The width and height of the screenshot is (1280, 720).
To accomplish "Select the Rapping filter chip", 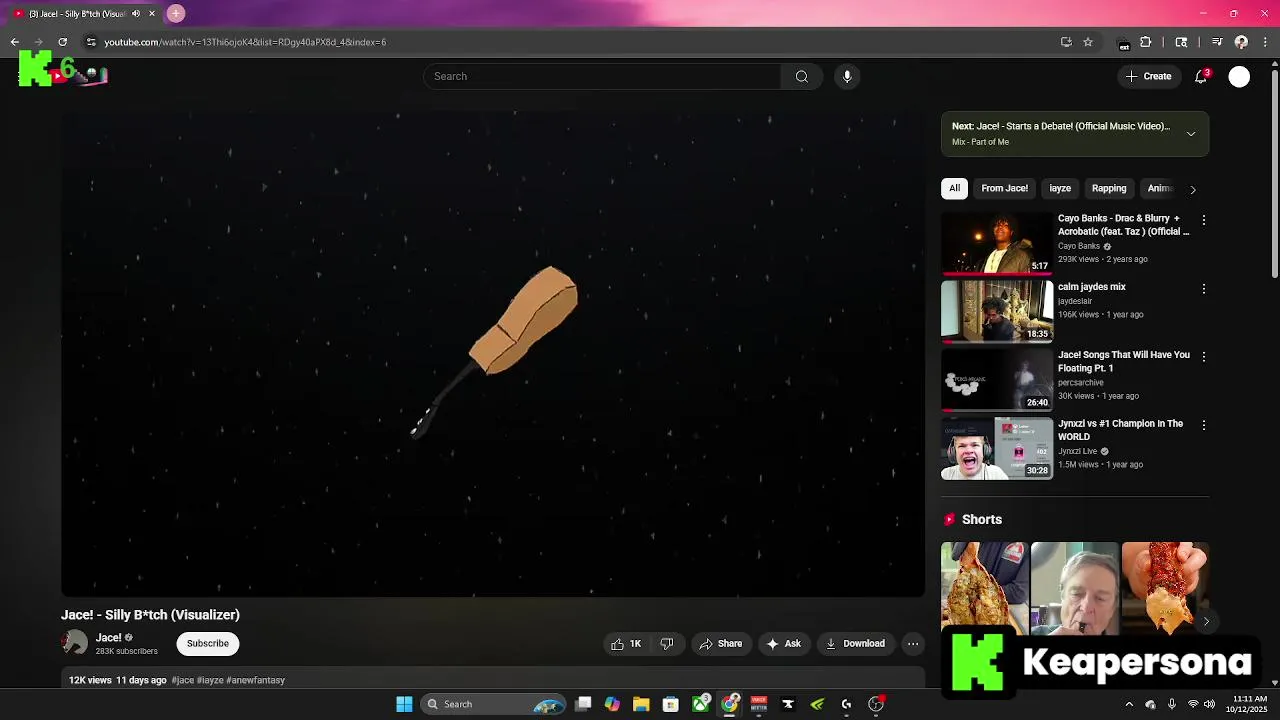I will pos(1109,188).
